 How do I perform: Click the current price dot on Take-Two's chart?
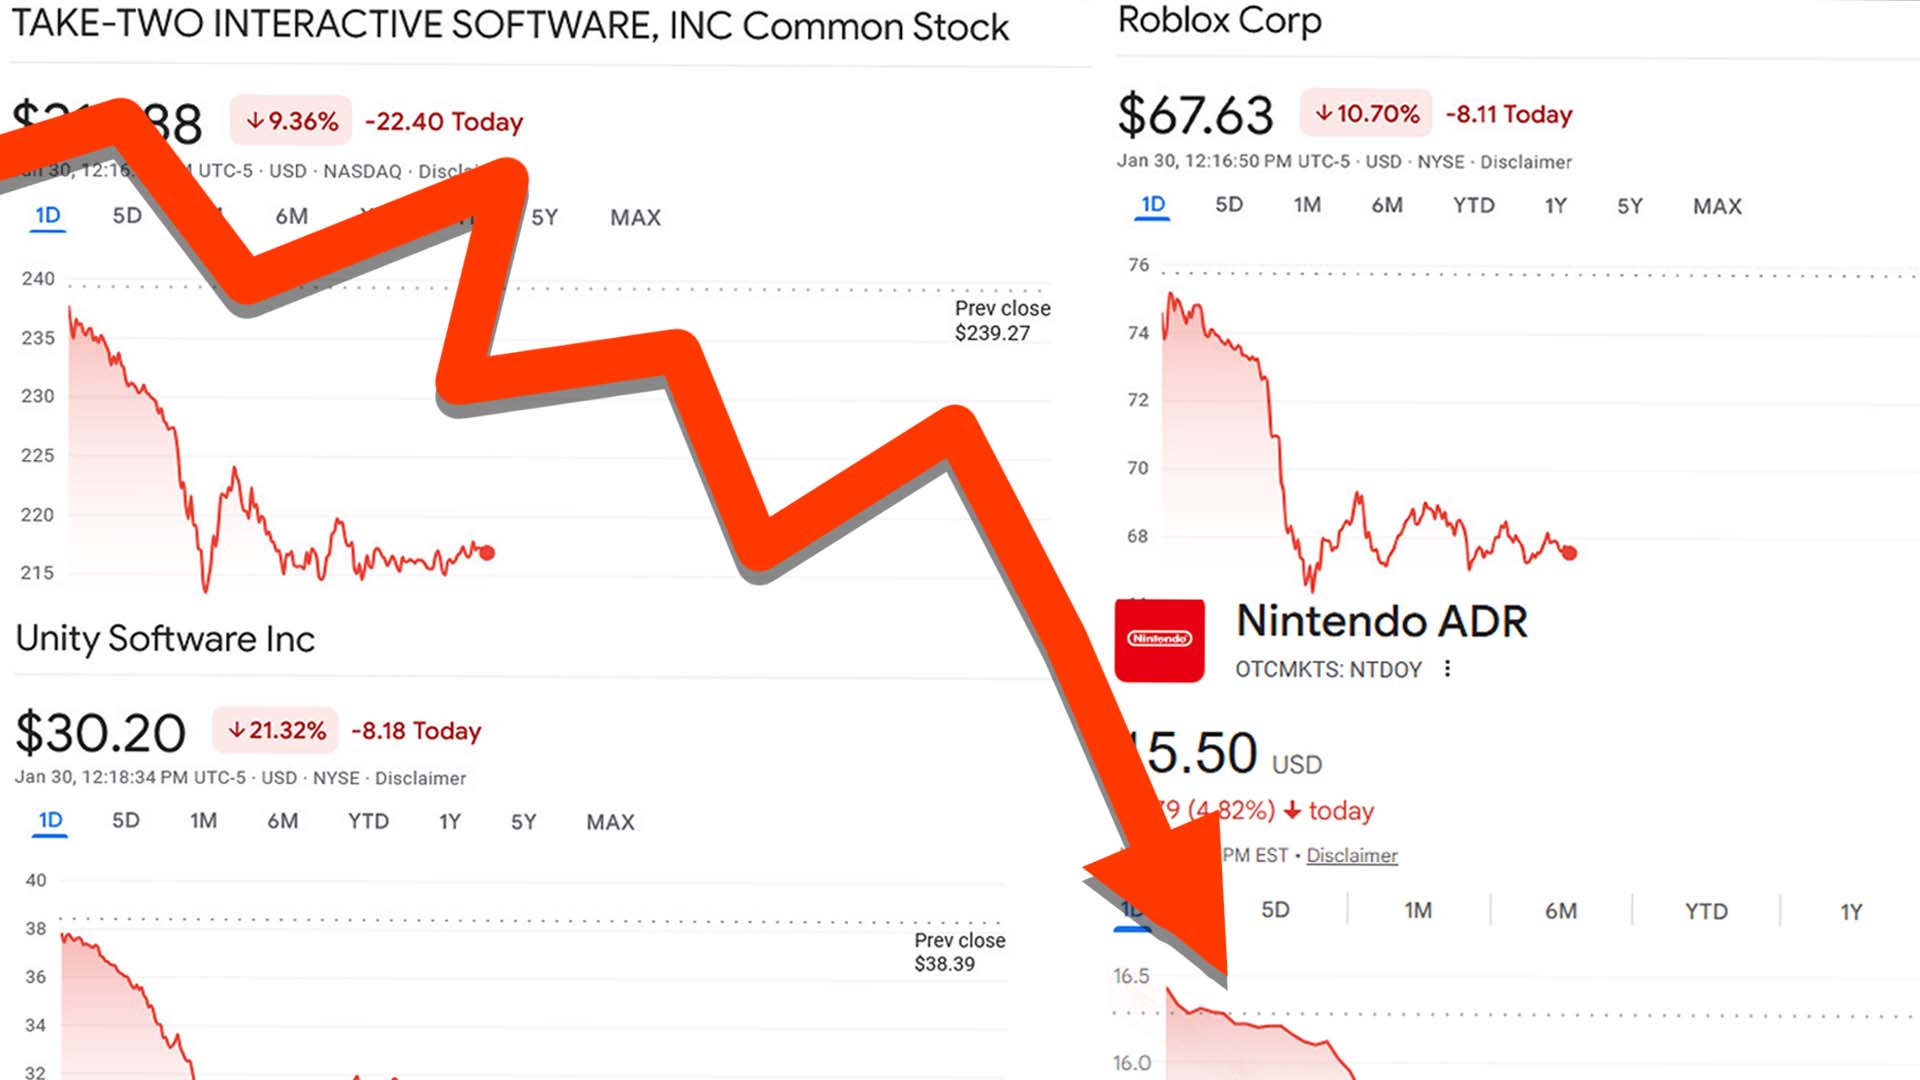point(487,551)
